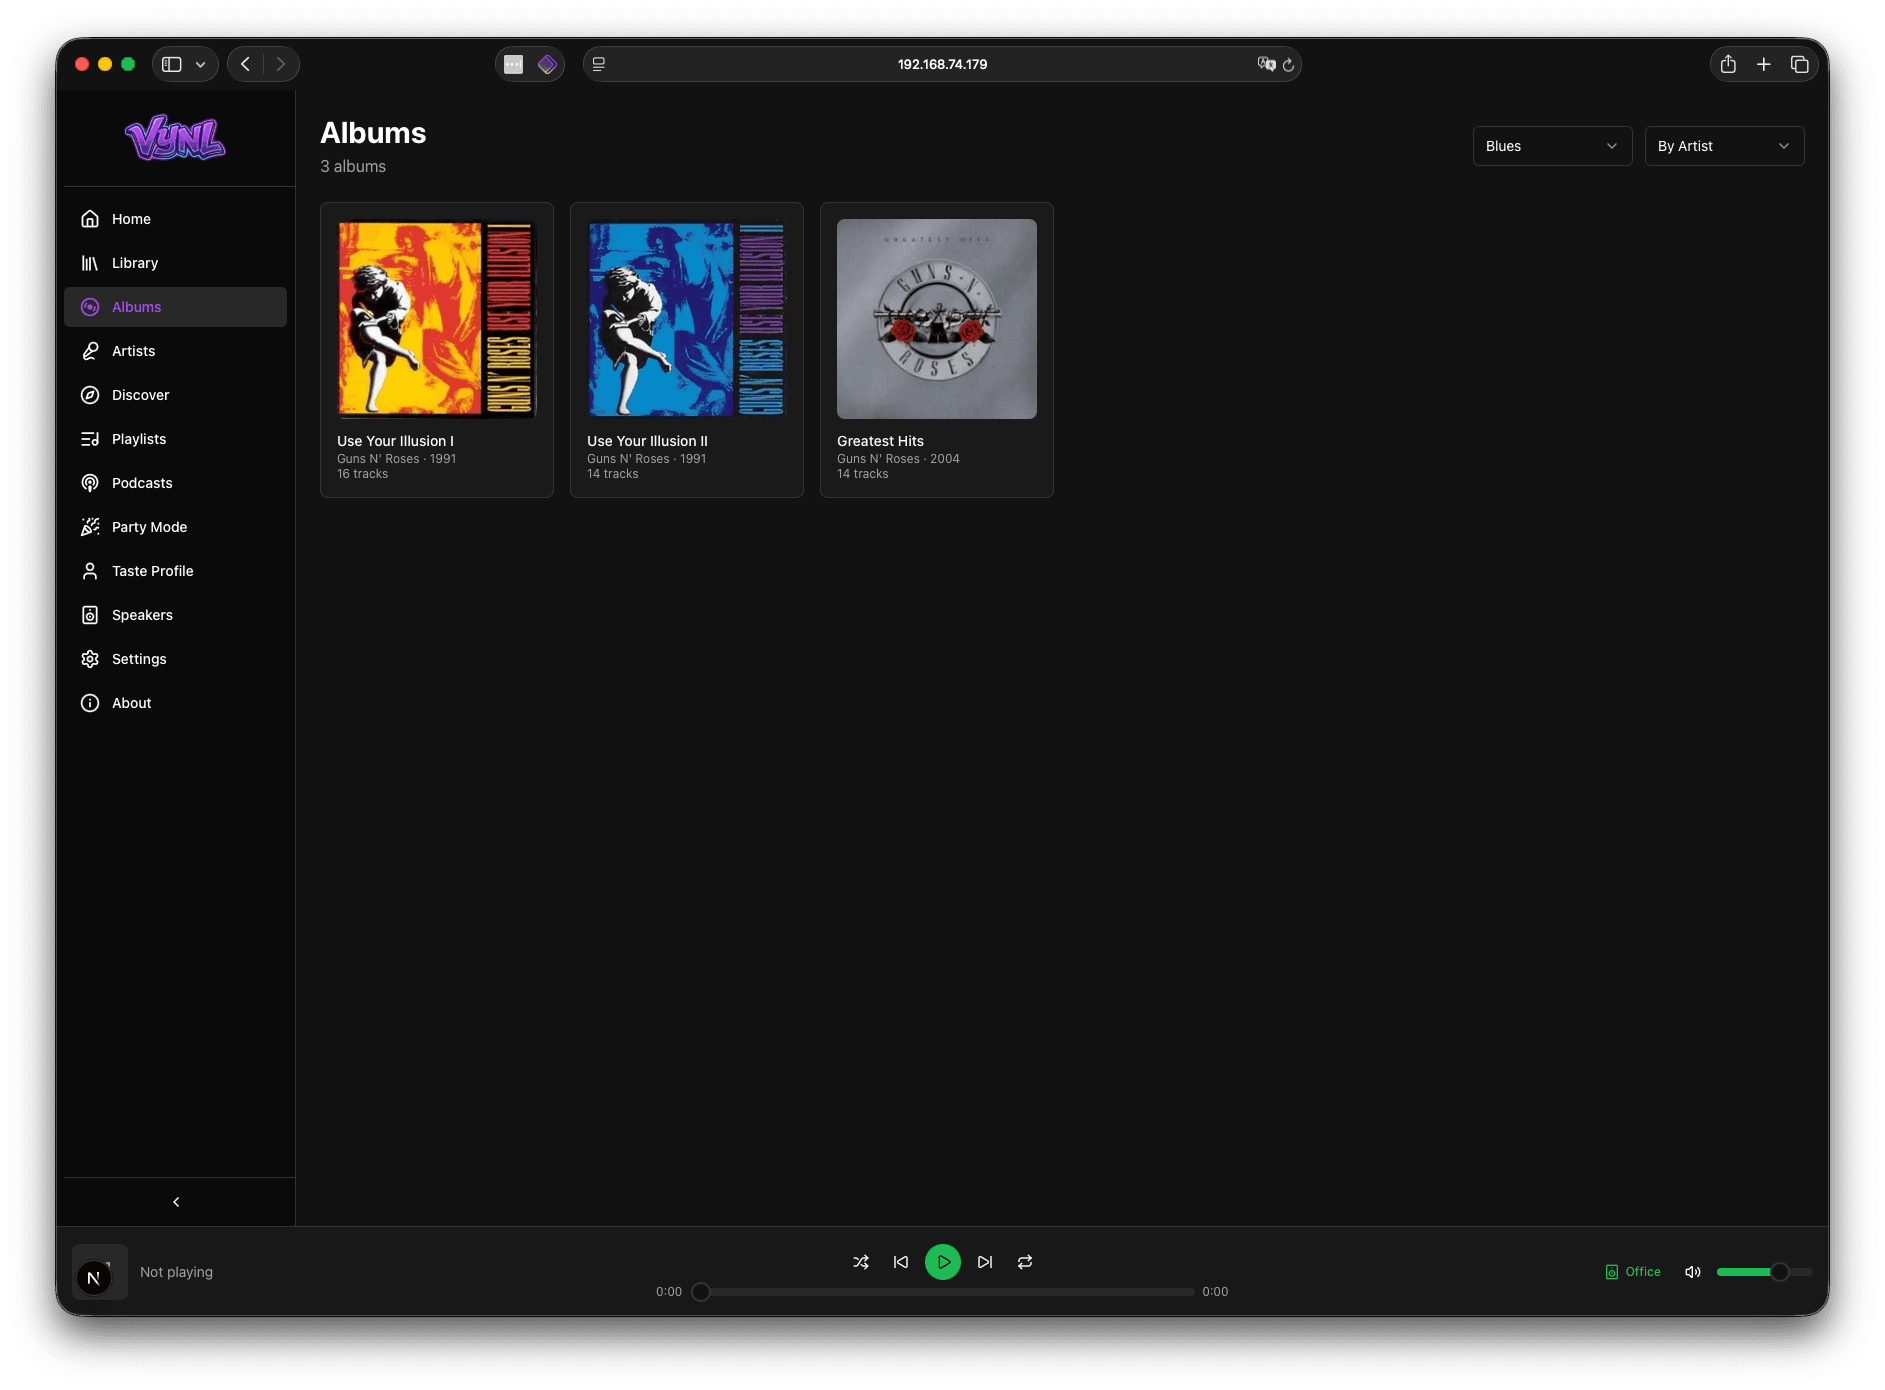Open the Blues genre dropdown
Viewport: 1885px width, 1390px height.
click(x=1552, y=146)
